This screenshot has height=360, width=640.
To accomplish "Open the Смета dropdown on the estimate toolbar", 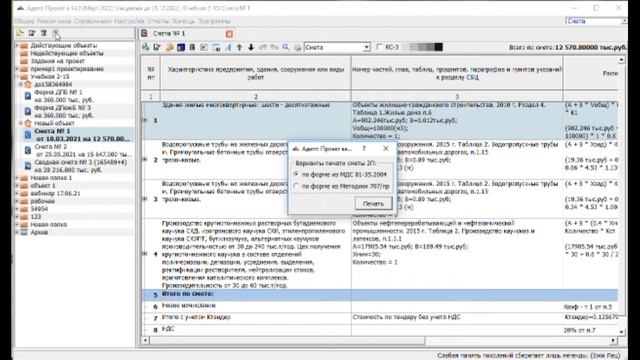I will point(367,47).
